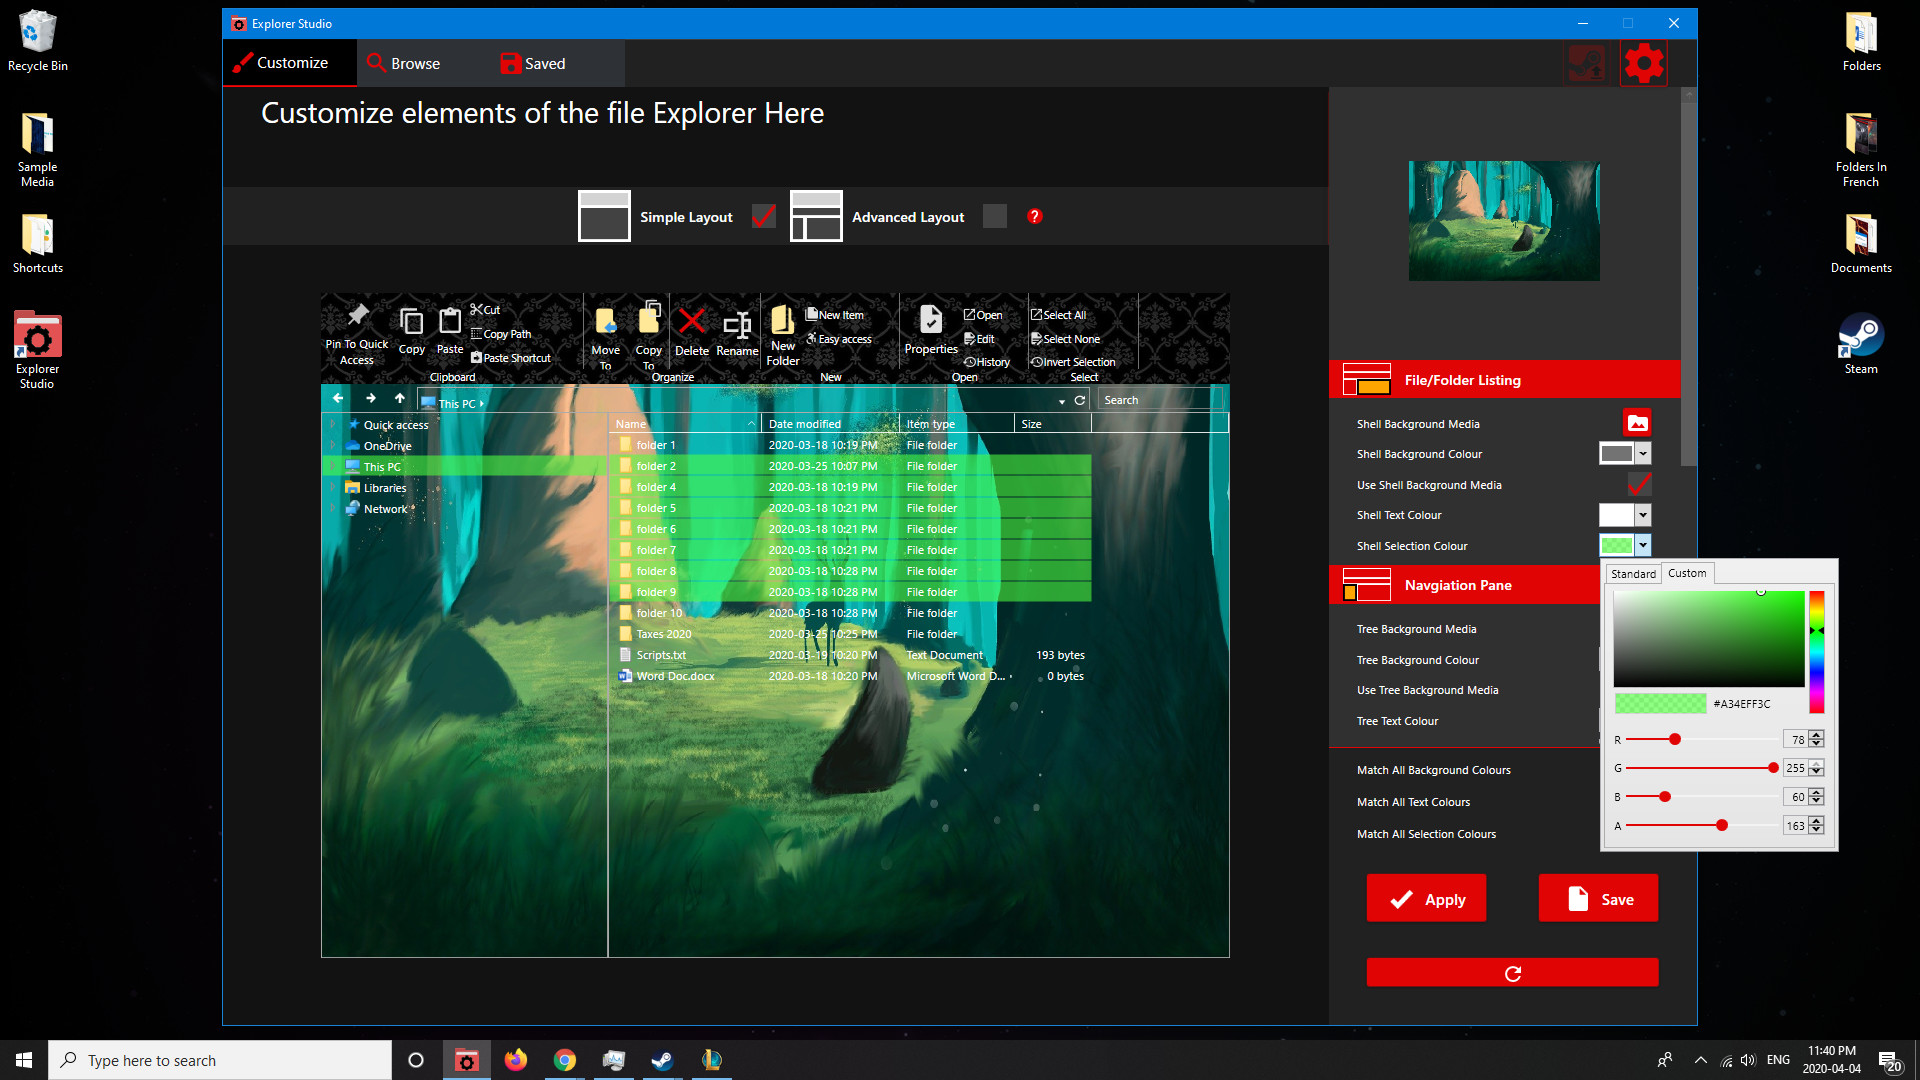Click the red help question mark

(x=1035, y=216)
